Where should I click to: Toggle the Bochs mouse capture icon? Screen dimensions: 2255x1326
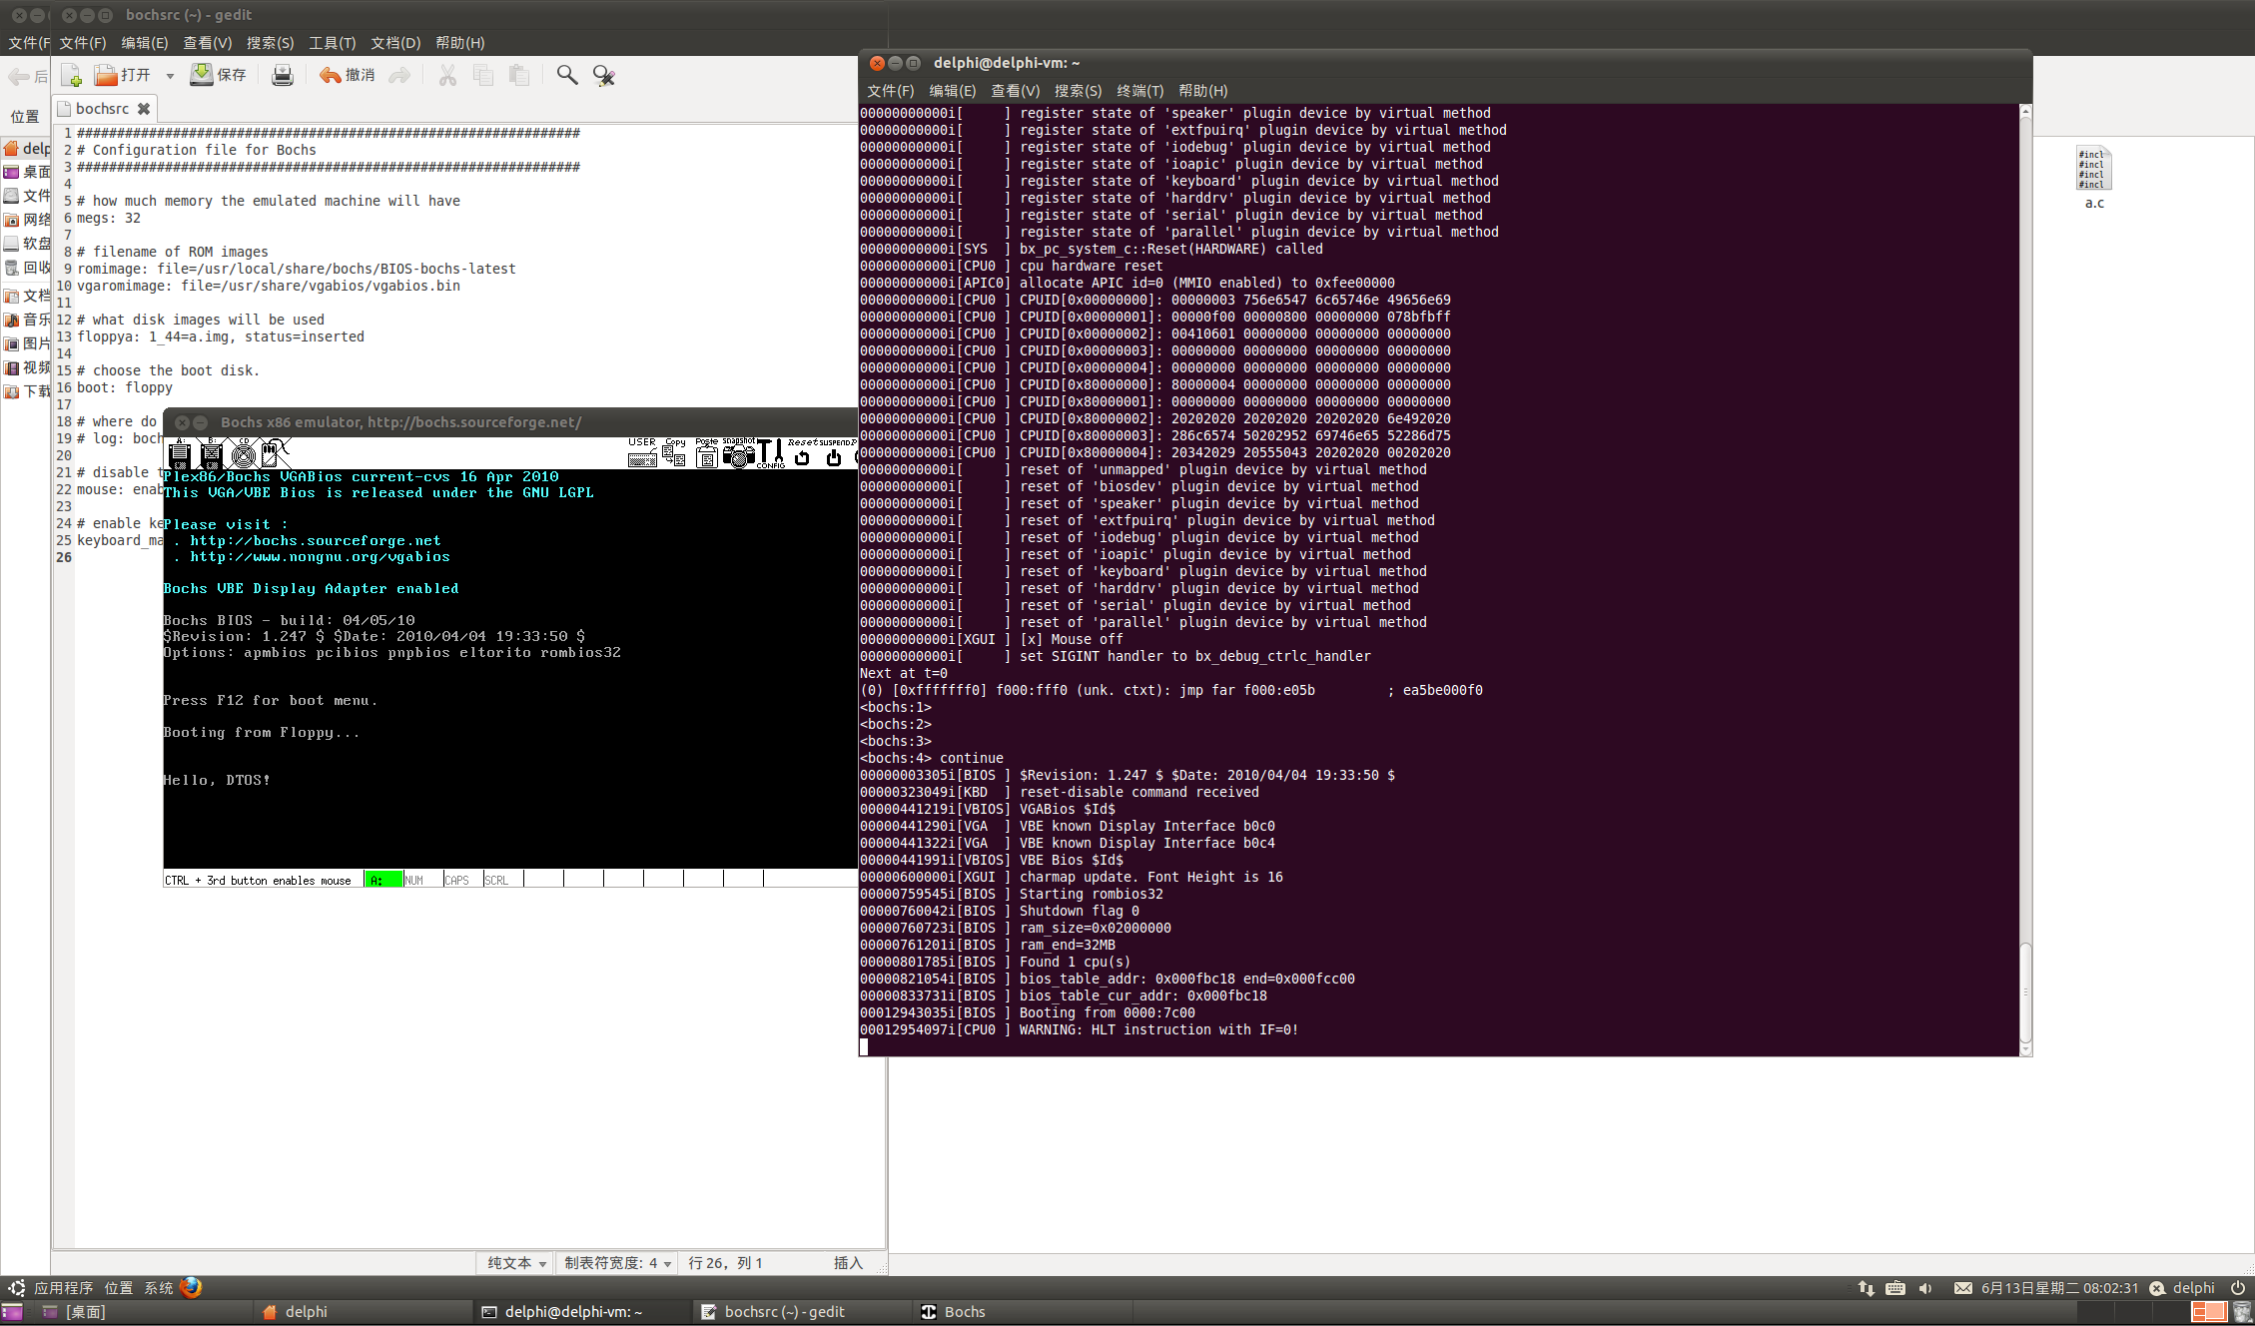pos(273,454)
